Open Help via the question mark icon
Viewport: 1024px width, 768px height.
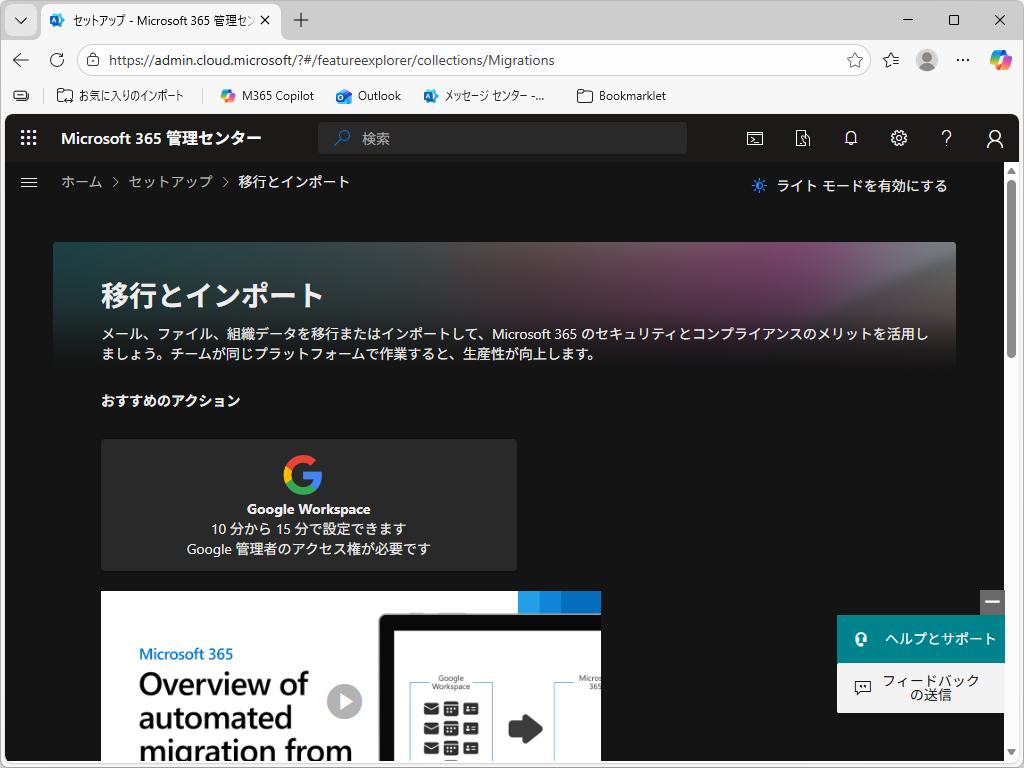(947, 138)
